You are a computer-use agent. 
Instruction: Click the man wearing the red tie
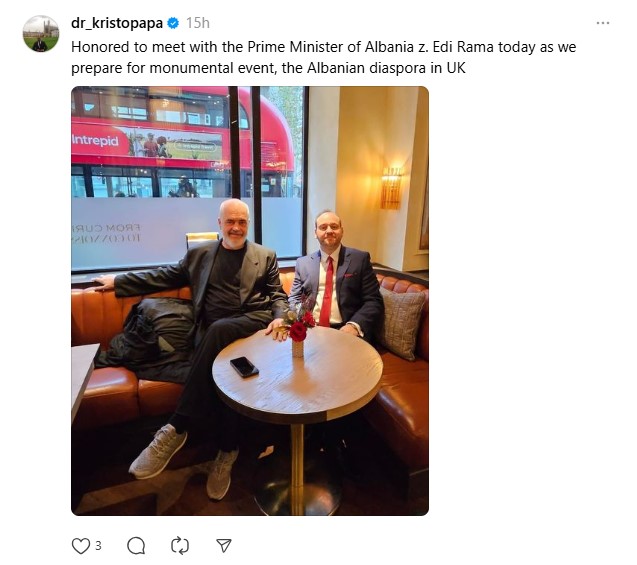[338, 280]
